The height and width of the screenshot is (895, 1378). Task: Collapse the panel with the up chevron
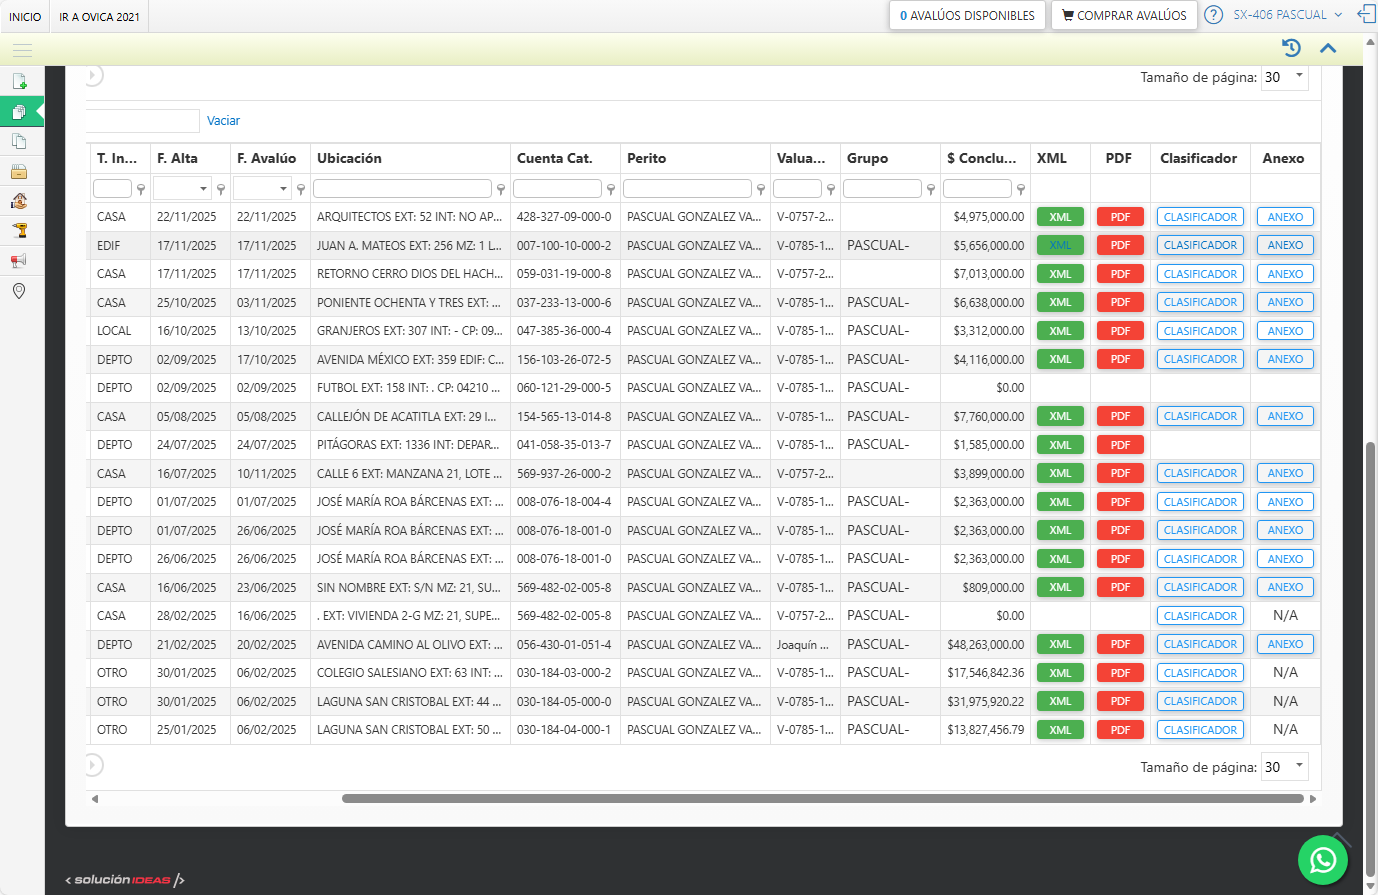click(x=1328, y=48)
